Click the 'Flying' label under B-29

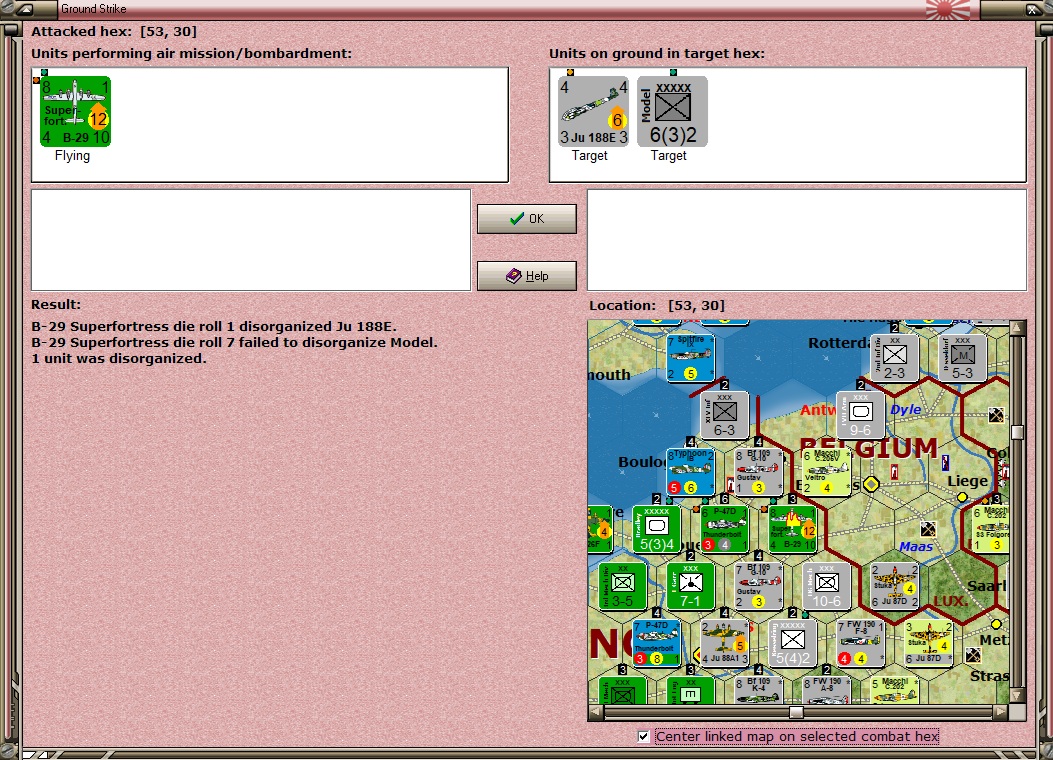pyautogui.click(x=73, y=156)
